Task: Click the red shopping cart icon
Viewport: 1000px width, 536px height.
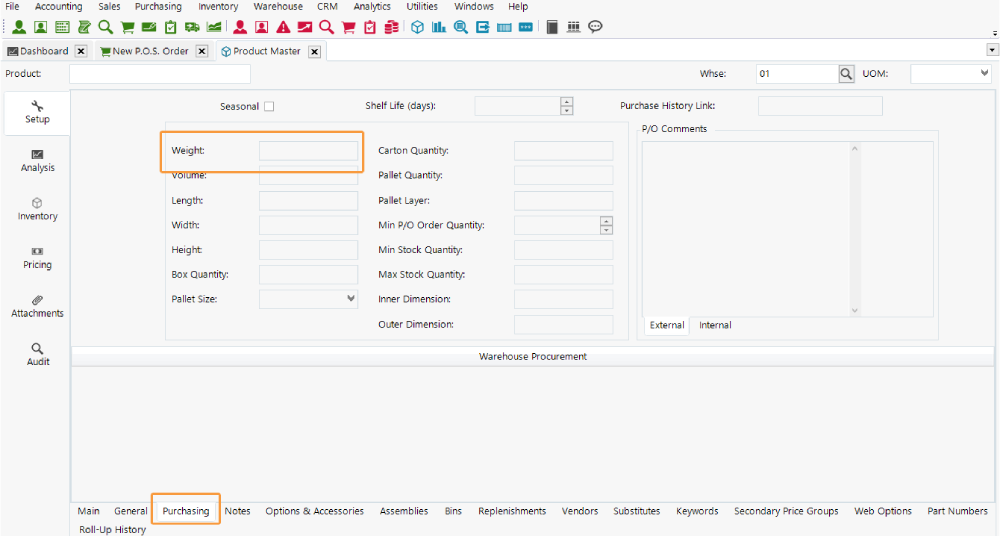Action: pyautogui.click(x=348, y=27)
